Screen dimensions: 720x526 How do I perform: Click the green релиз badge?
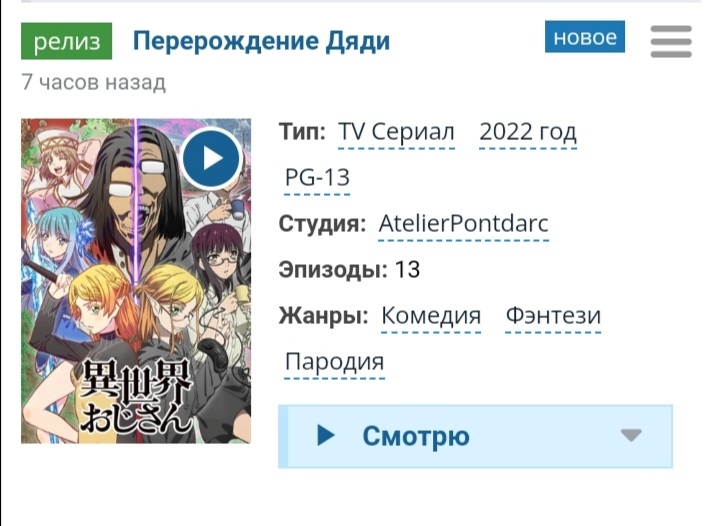67,41
